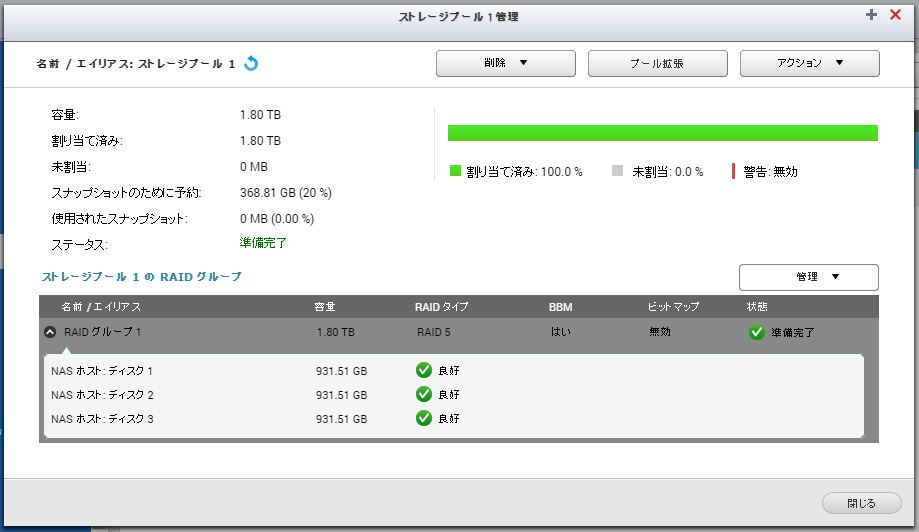Image resolution: width=919 pixels, height=532 pixels.
Task: Click the プール拡張 button
Action: (658, 63)
